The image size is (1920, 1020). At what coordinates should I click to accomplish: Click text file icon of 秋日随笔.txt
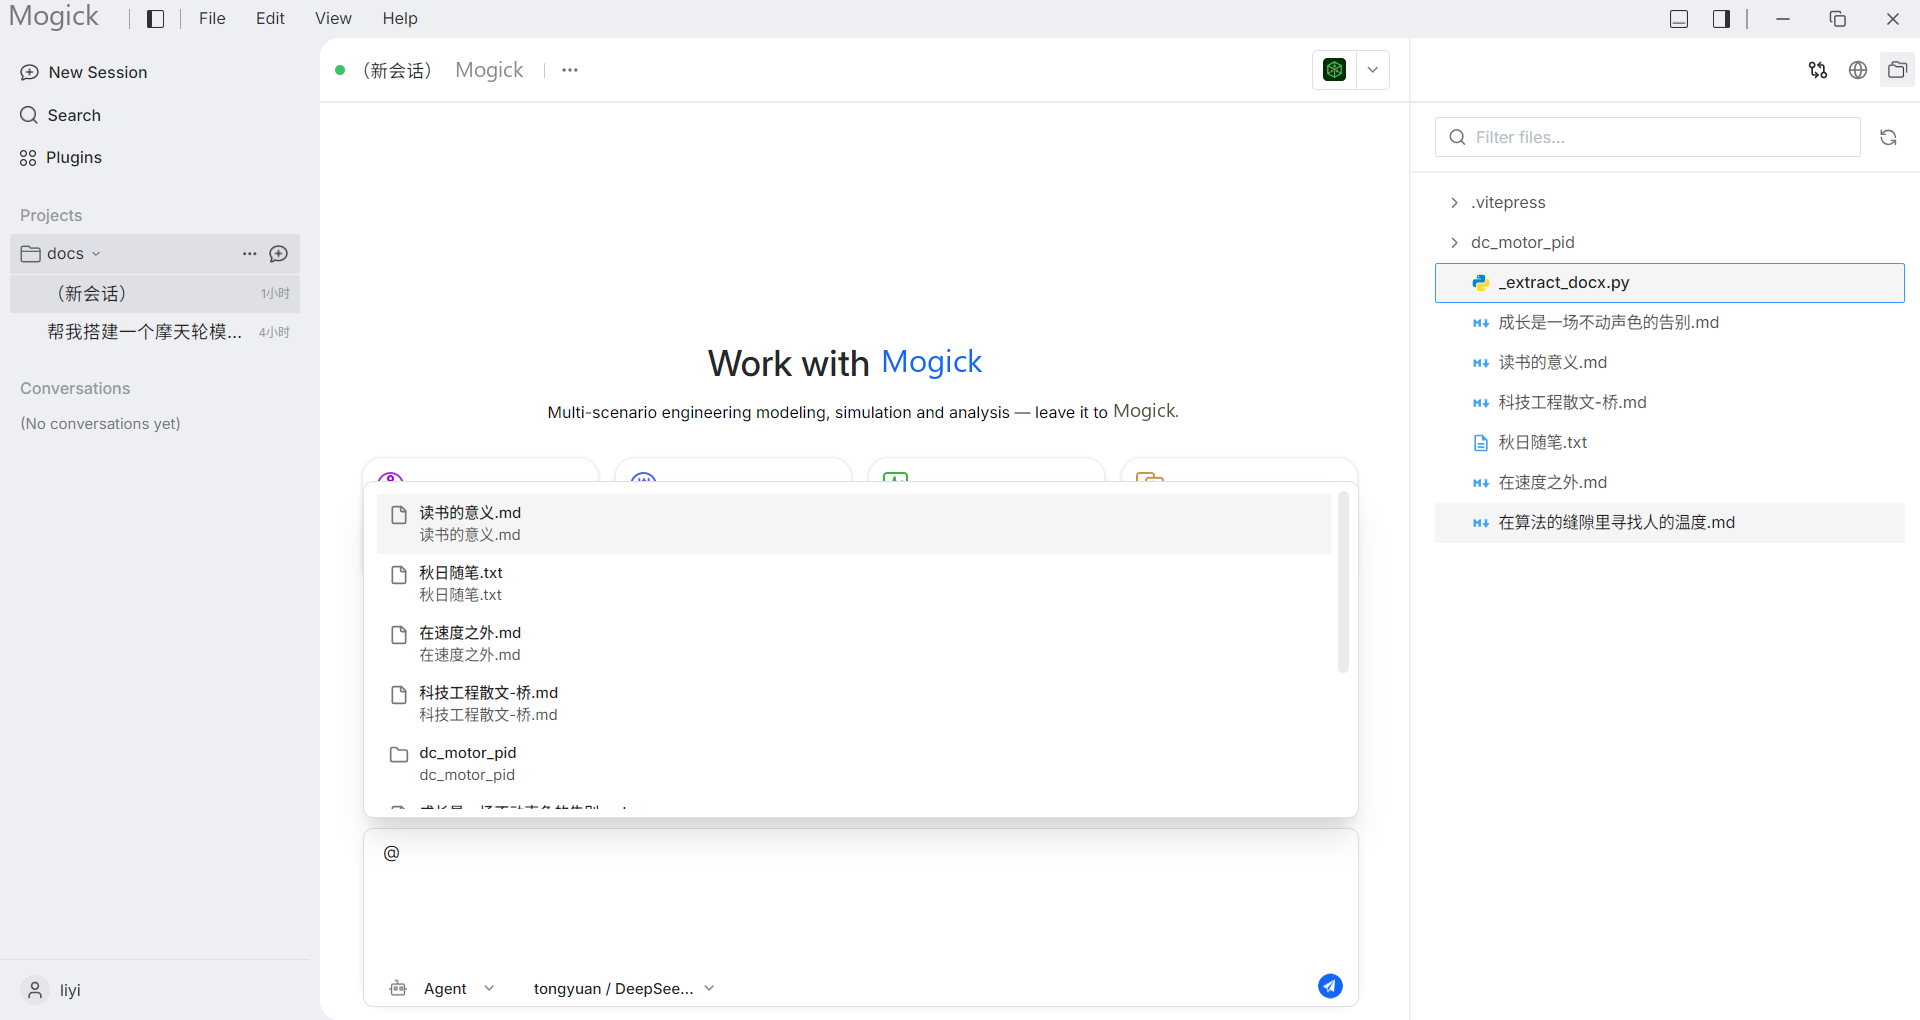pyautogui.click(x=1481, y=443)
